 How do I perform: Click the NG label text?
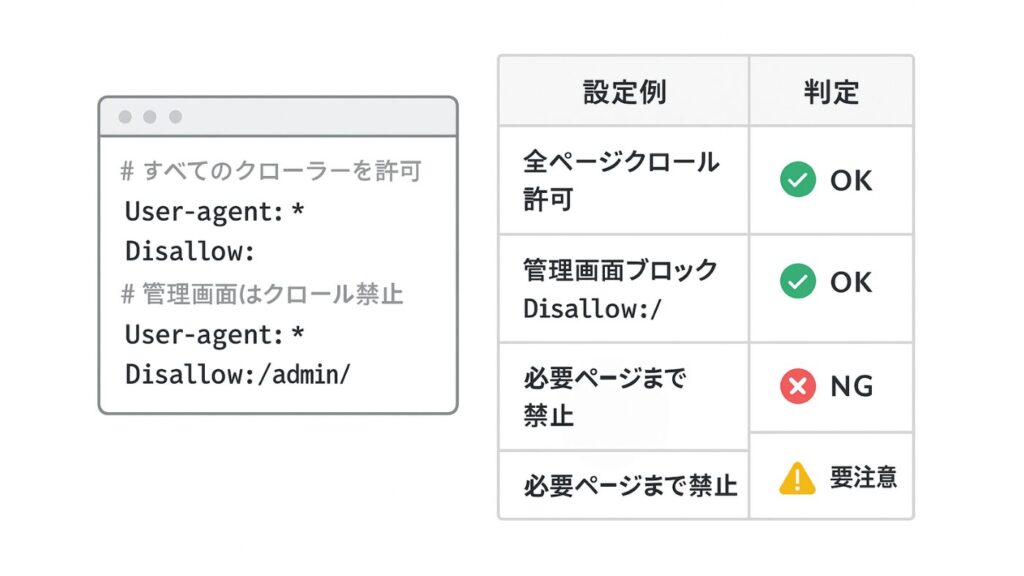851,387
